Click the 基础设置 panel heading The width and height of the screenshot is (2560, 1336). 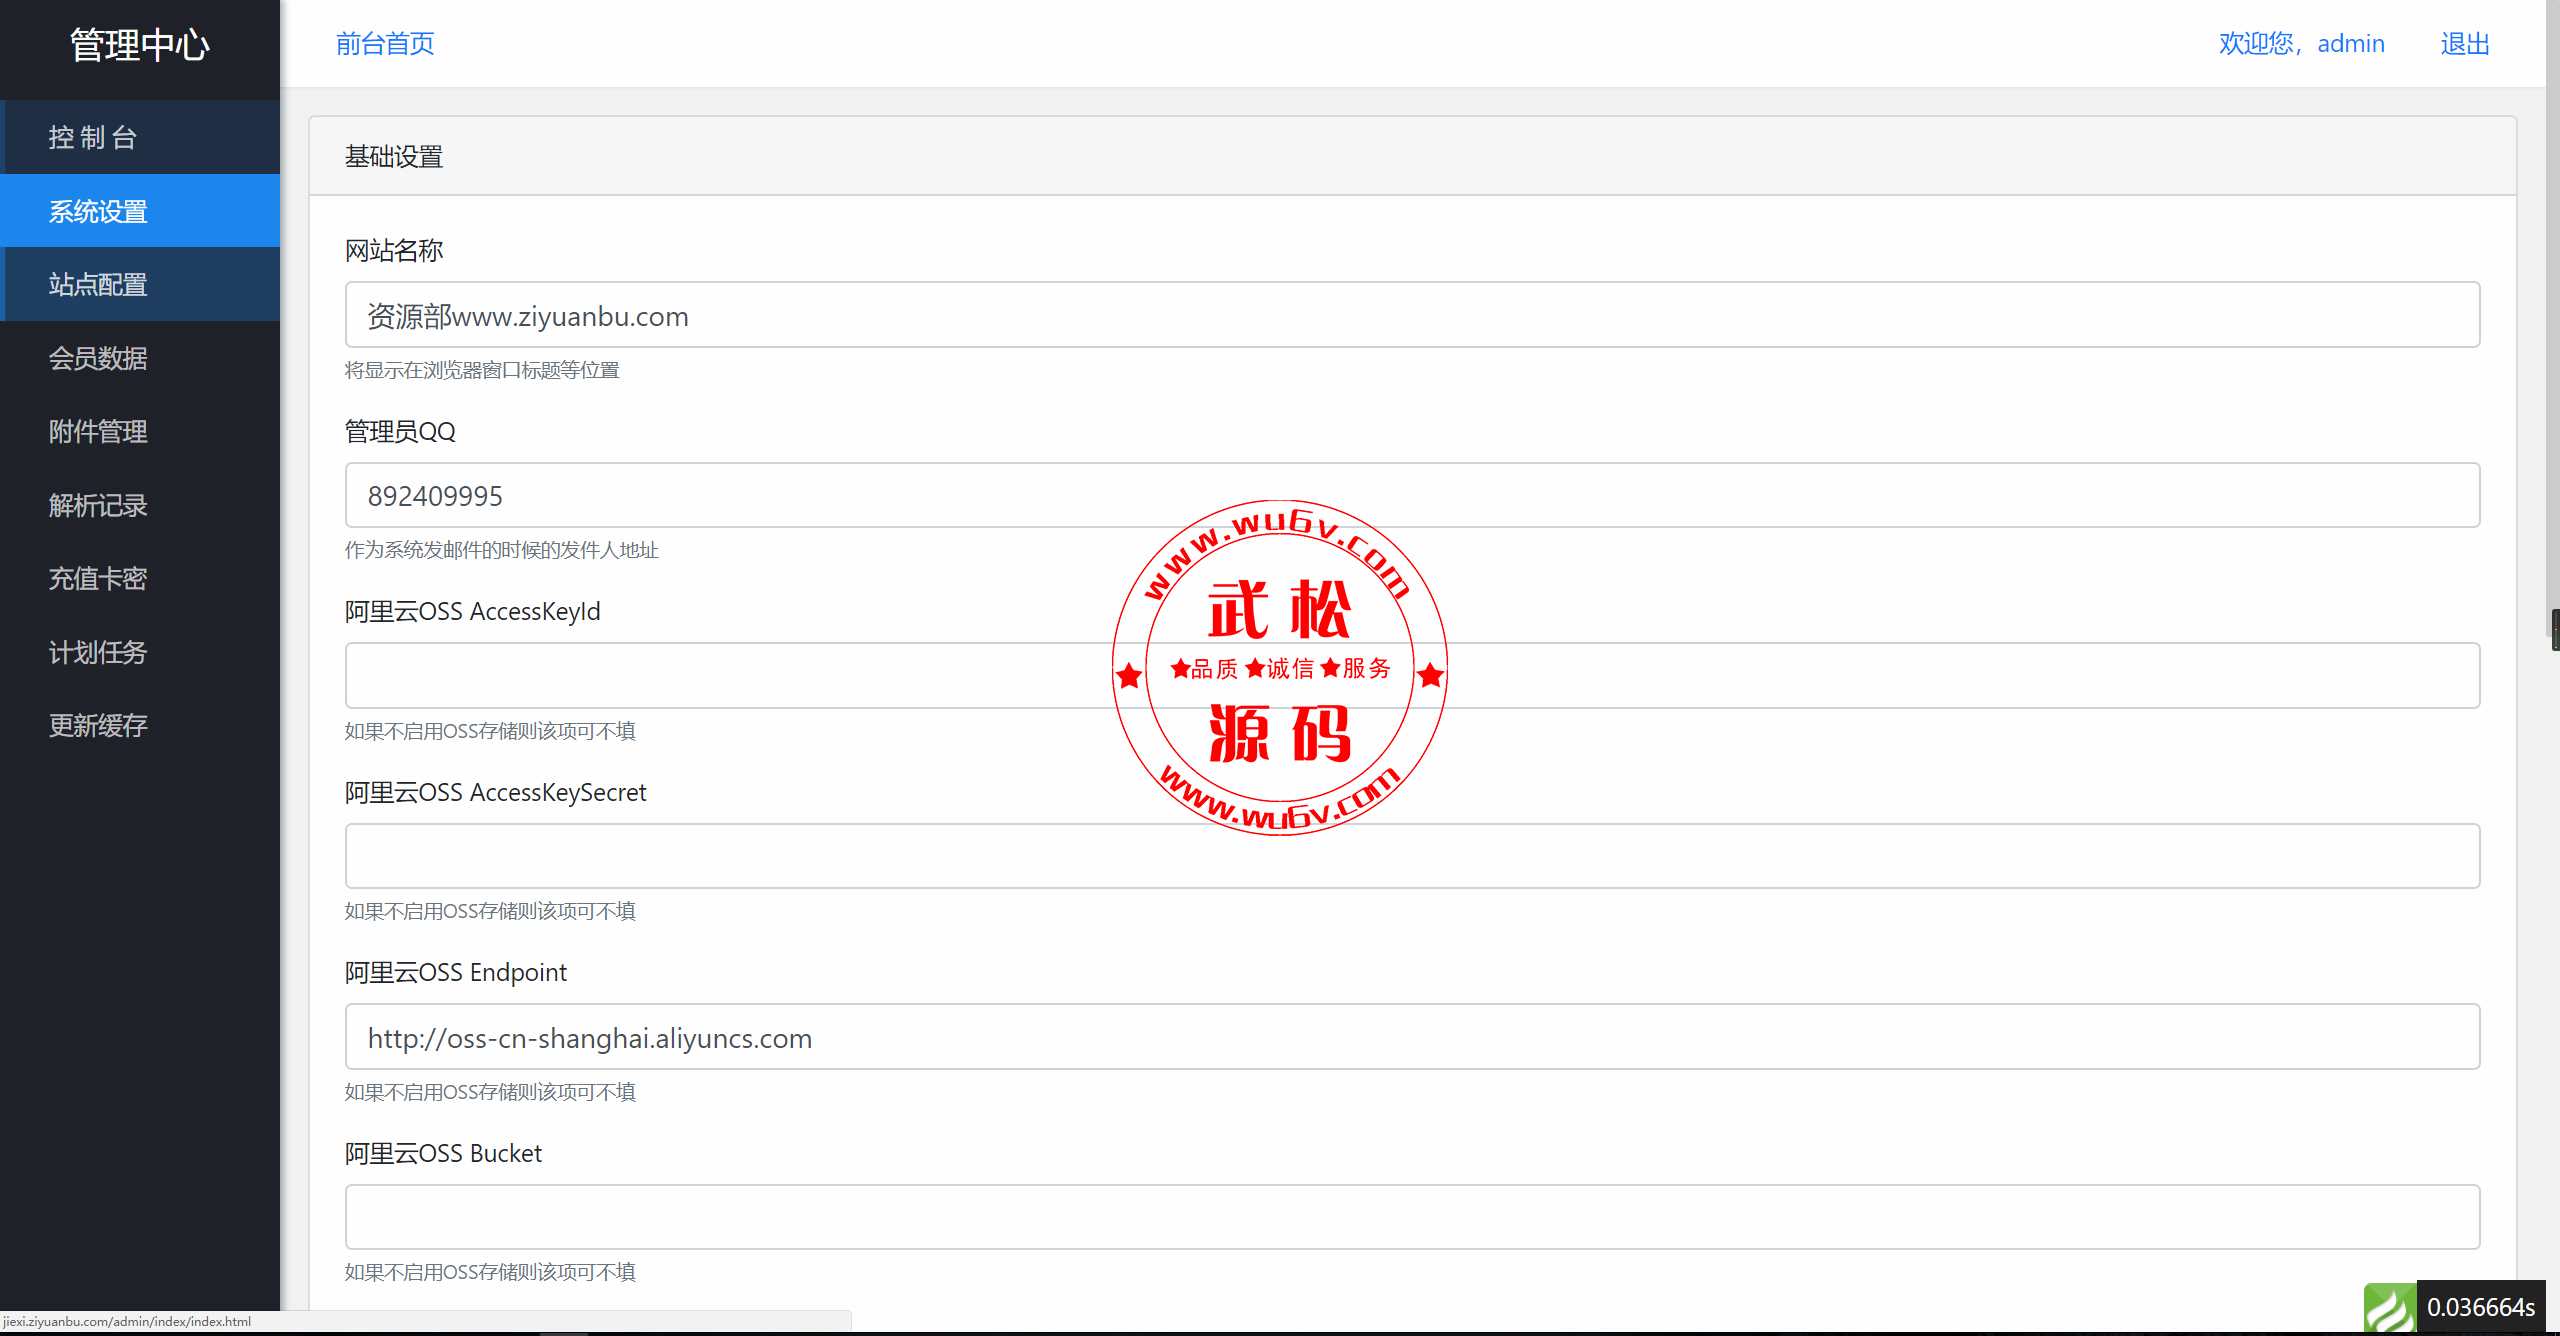click(x=394, y=157)
